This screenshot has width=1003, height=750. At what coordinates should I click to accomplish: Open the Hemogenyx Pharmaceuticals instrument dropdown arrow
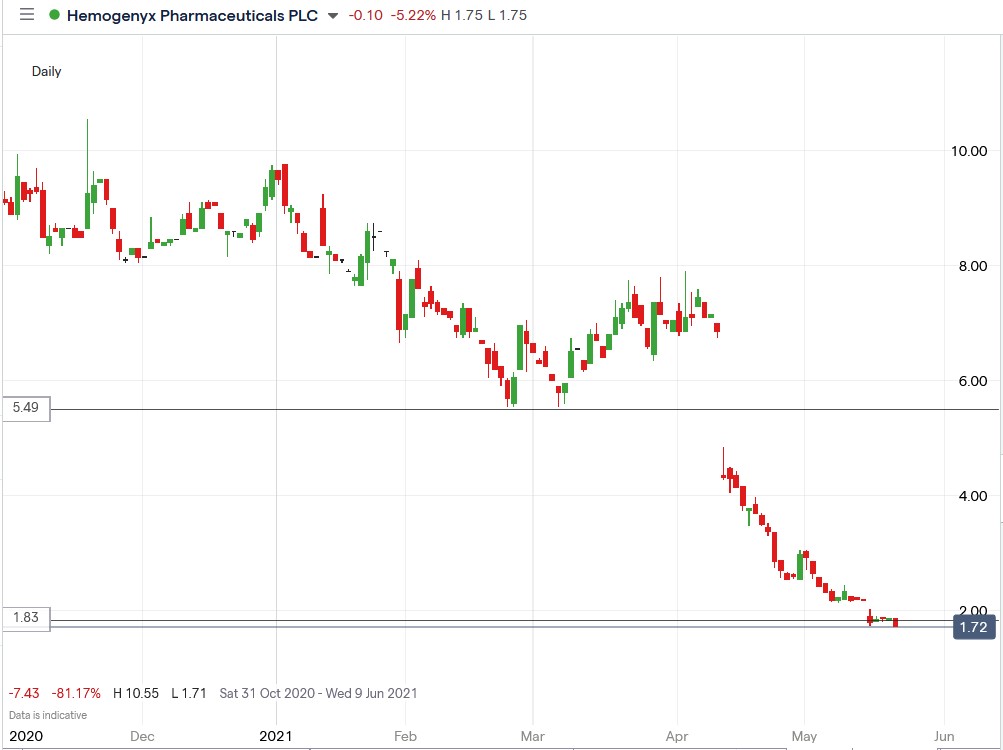(x=332, y=17)
